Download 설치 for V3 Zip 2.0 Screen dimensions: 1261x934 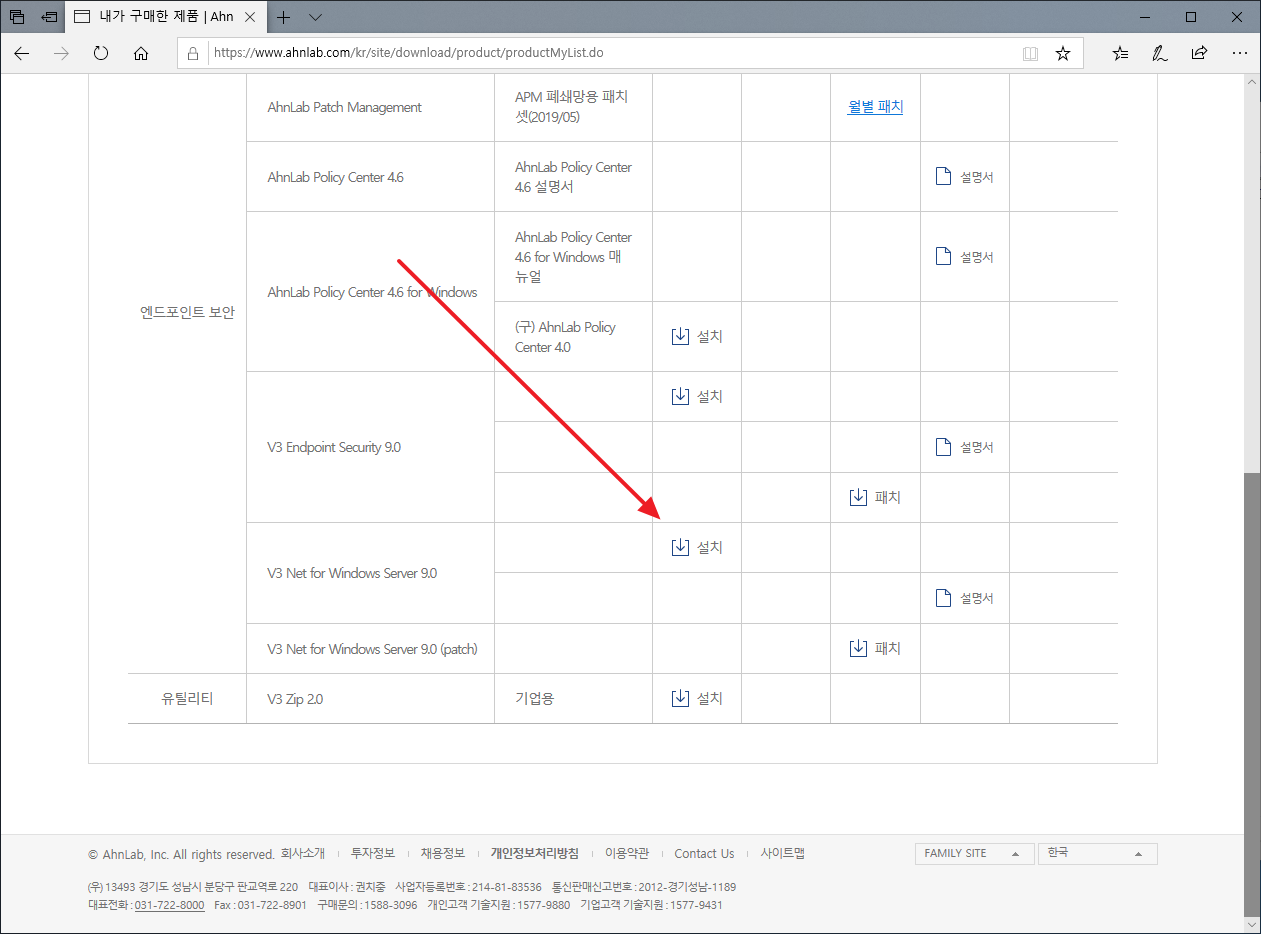pyautogui.click(x=697, y=699)
